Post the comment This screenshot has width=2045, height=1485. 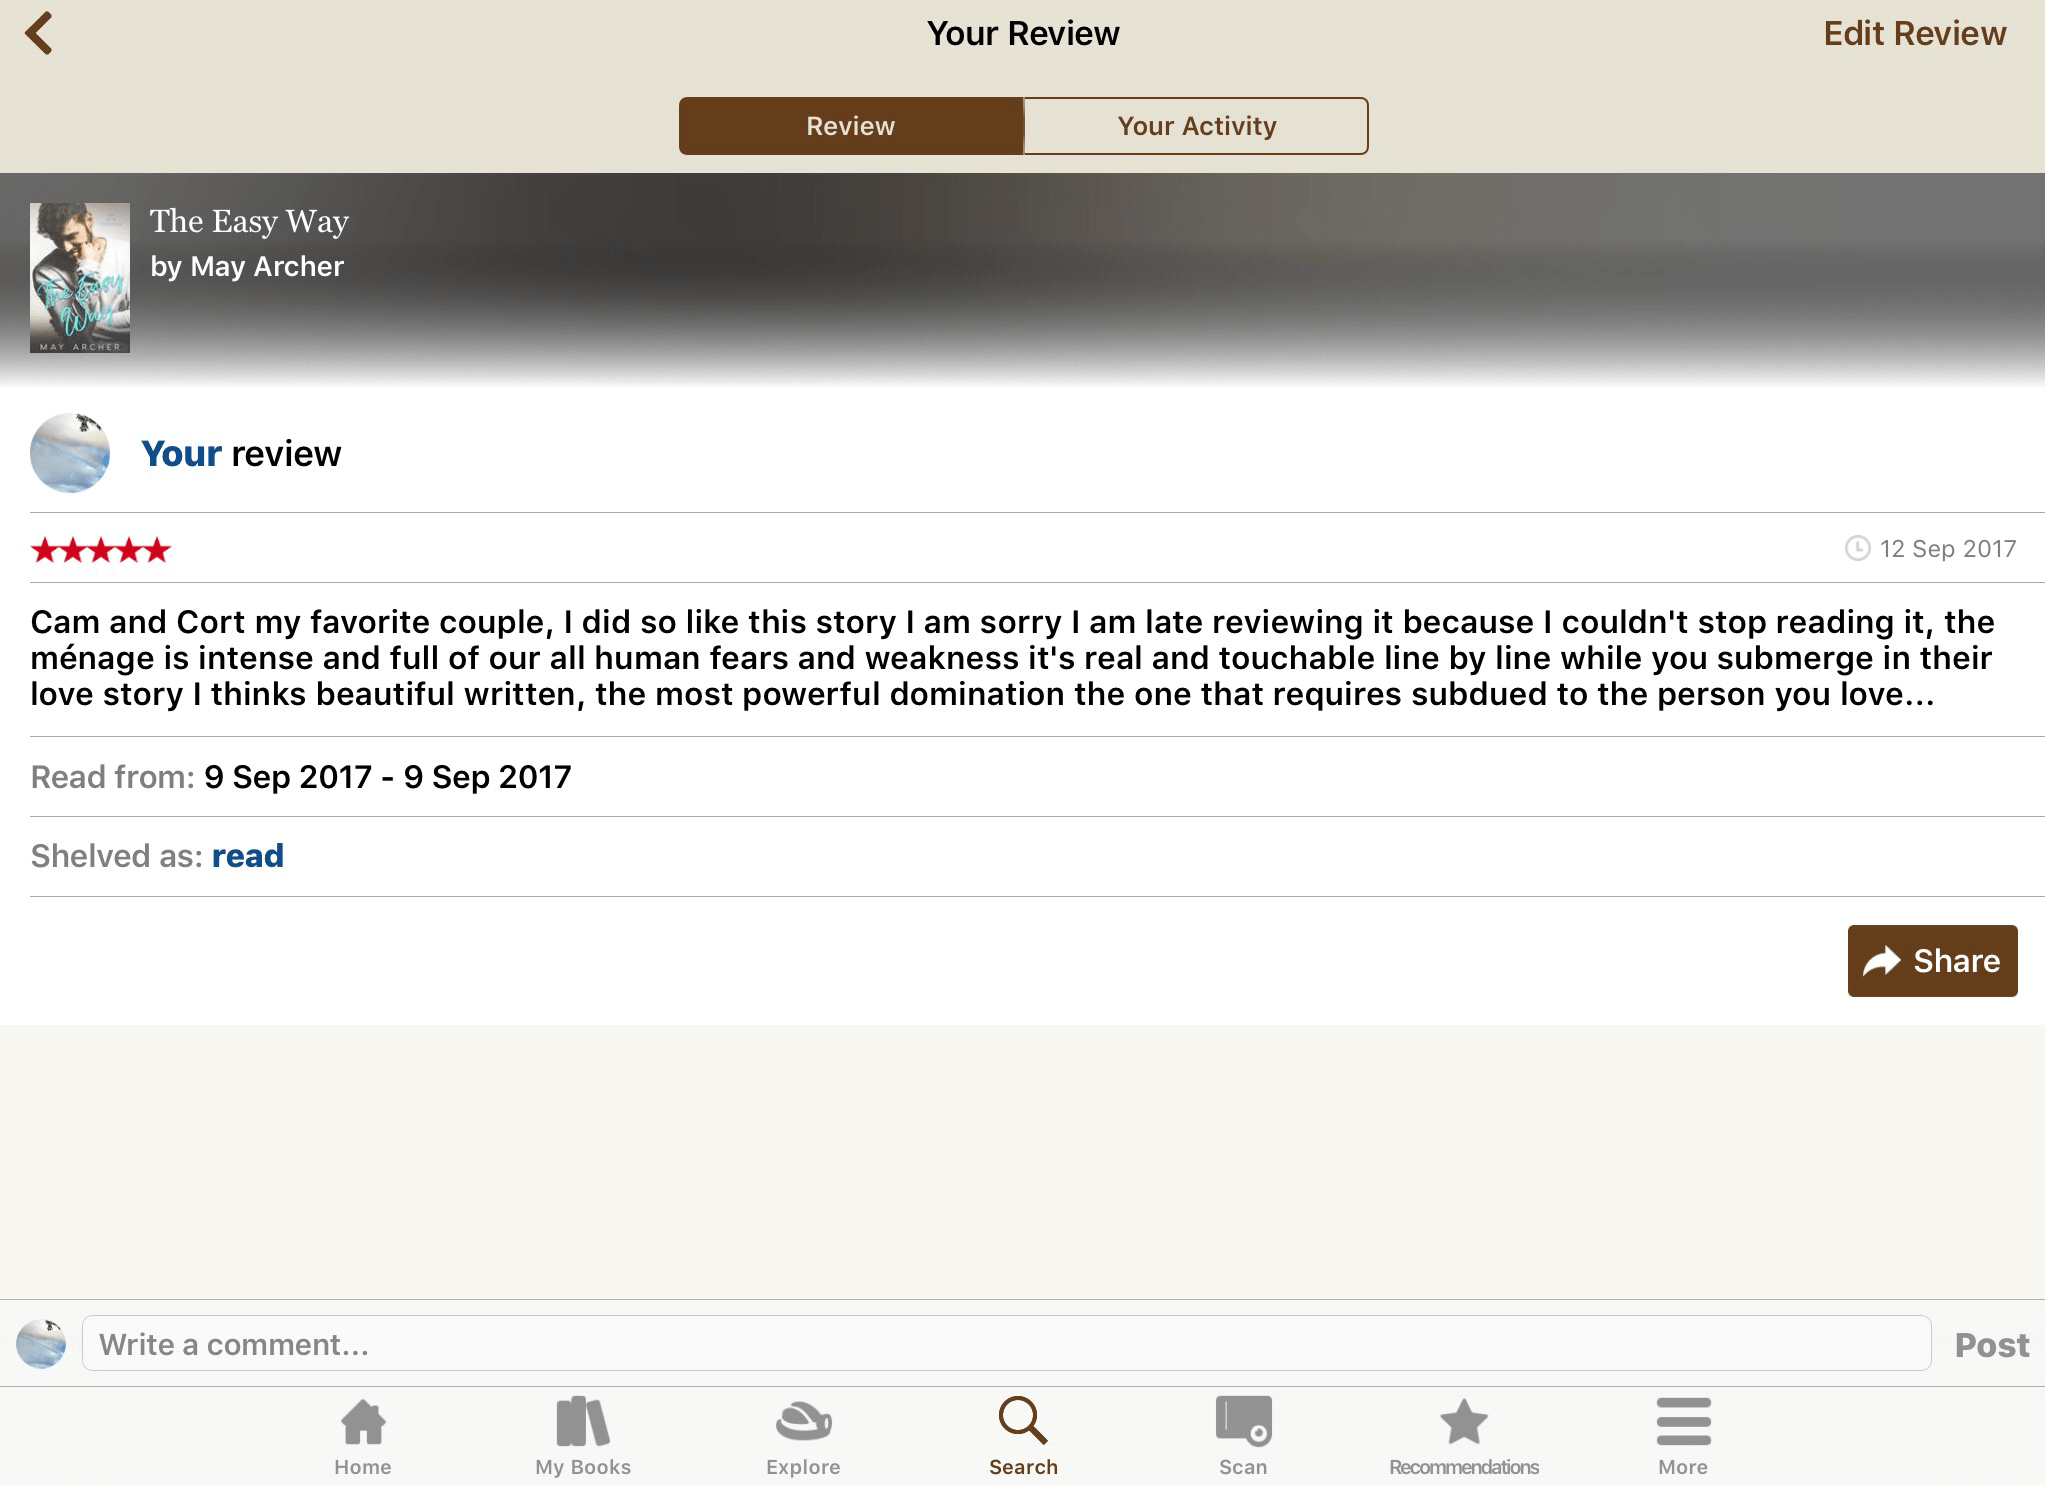pos(1991,1345)
